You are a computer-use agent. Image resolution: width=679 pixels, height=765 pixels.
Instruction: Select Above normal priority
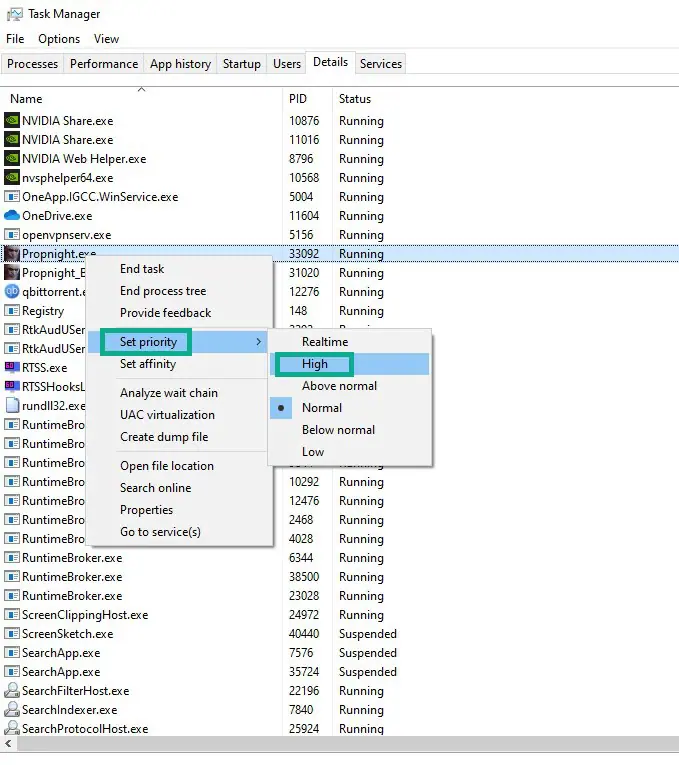pos(349,386)
